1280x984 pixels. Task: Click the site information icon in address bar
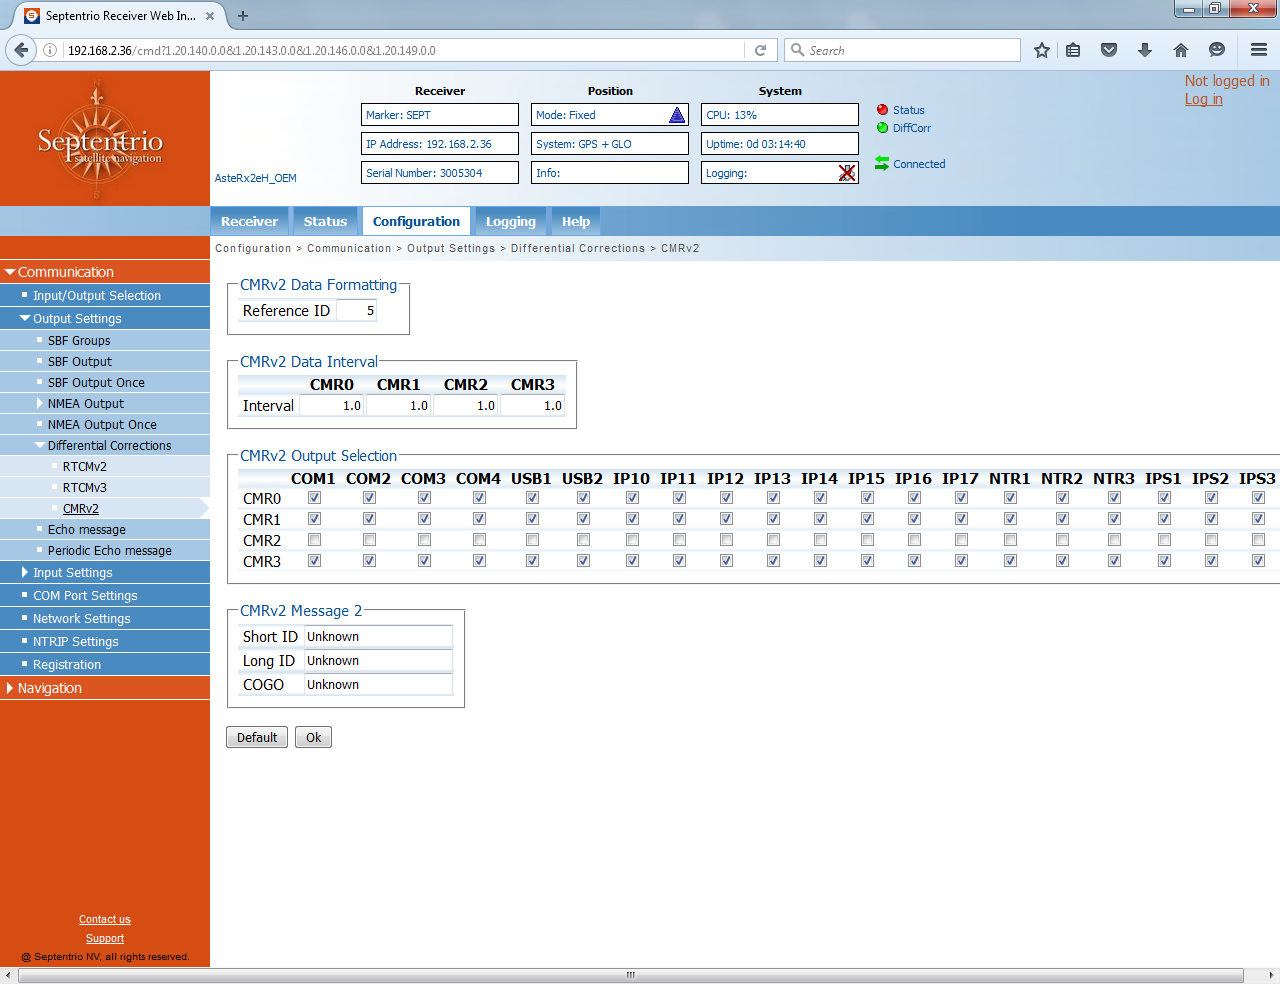tap(50, 50)
